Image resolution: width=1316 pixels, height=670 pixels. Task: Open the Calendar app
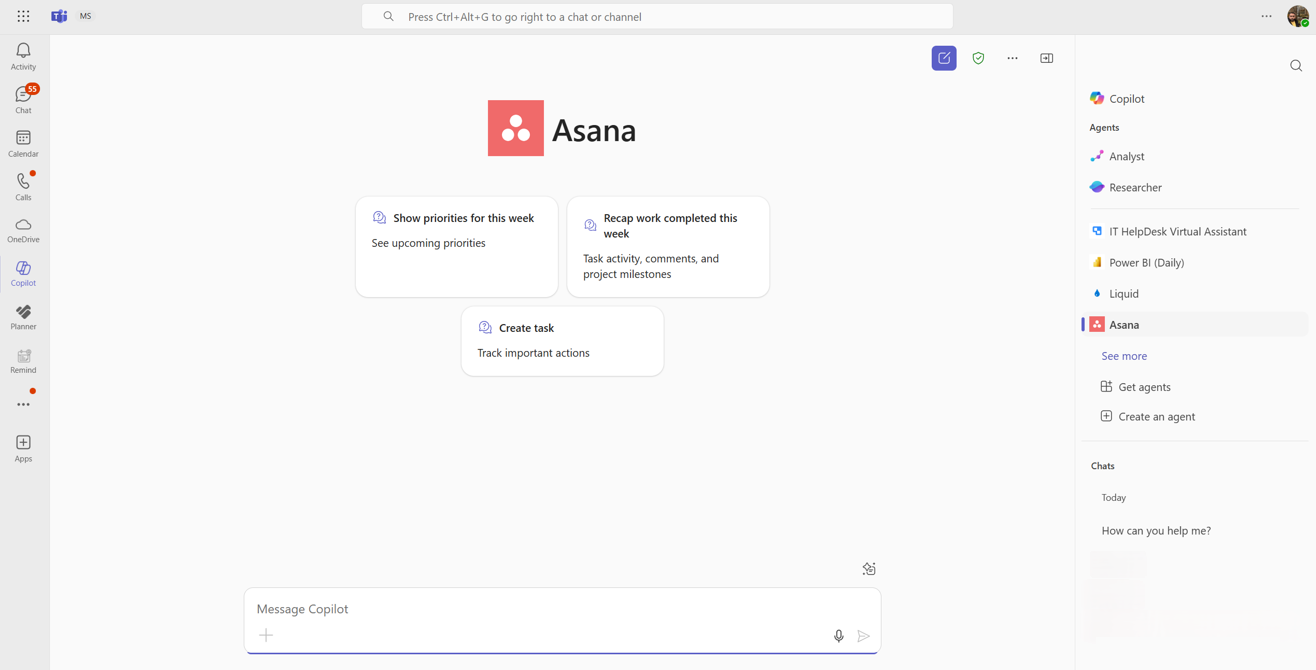23,143
